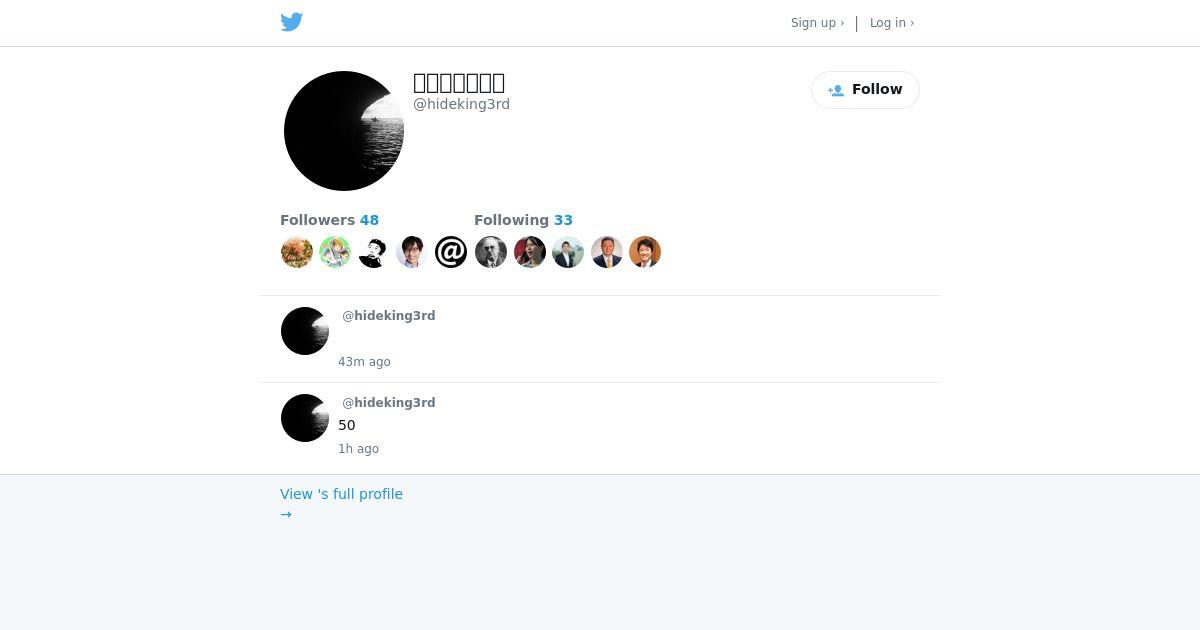Open the Followers 48 list
The image size is (1200, 630).
pyautogui.click(x=329, y=220)
